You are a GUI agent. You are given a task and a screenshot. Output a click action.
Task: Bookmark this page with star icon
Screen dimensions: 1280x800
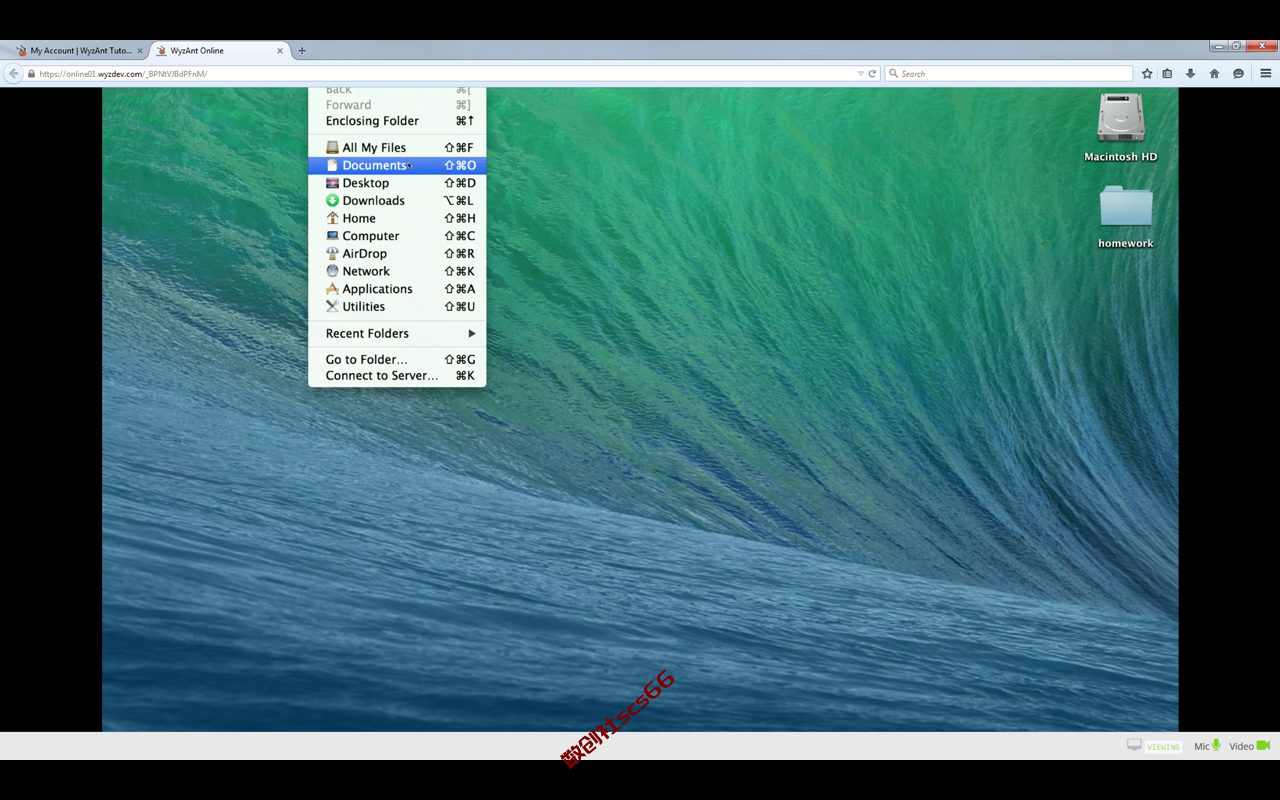click(1147, 74)
